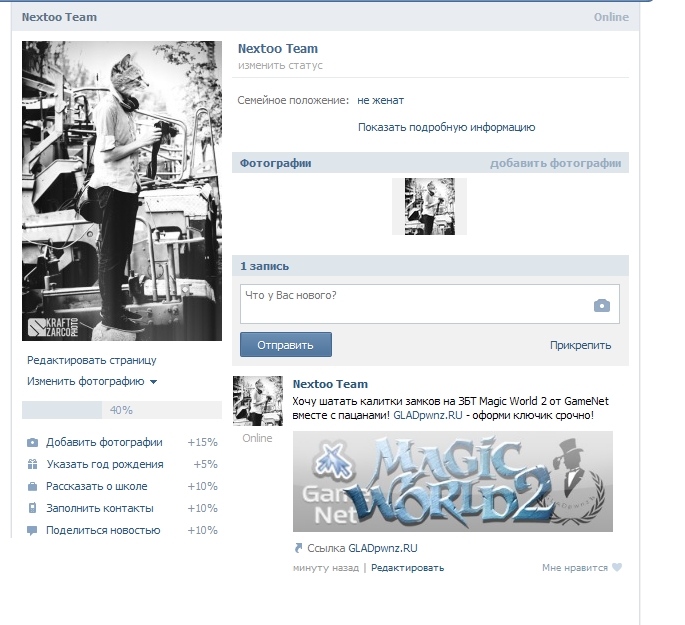685x625 pixels.
Task: Open the large profile photo
Action: tap(122, 191)
